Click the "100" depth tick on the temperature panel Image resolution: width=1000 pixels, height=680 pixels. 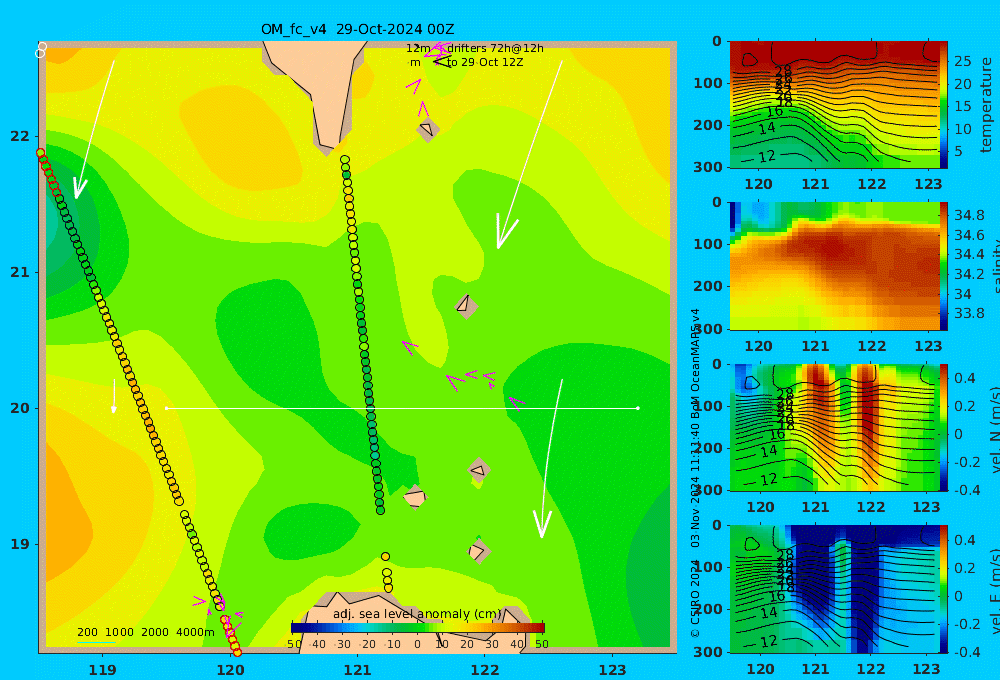coord(708,84)
